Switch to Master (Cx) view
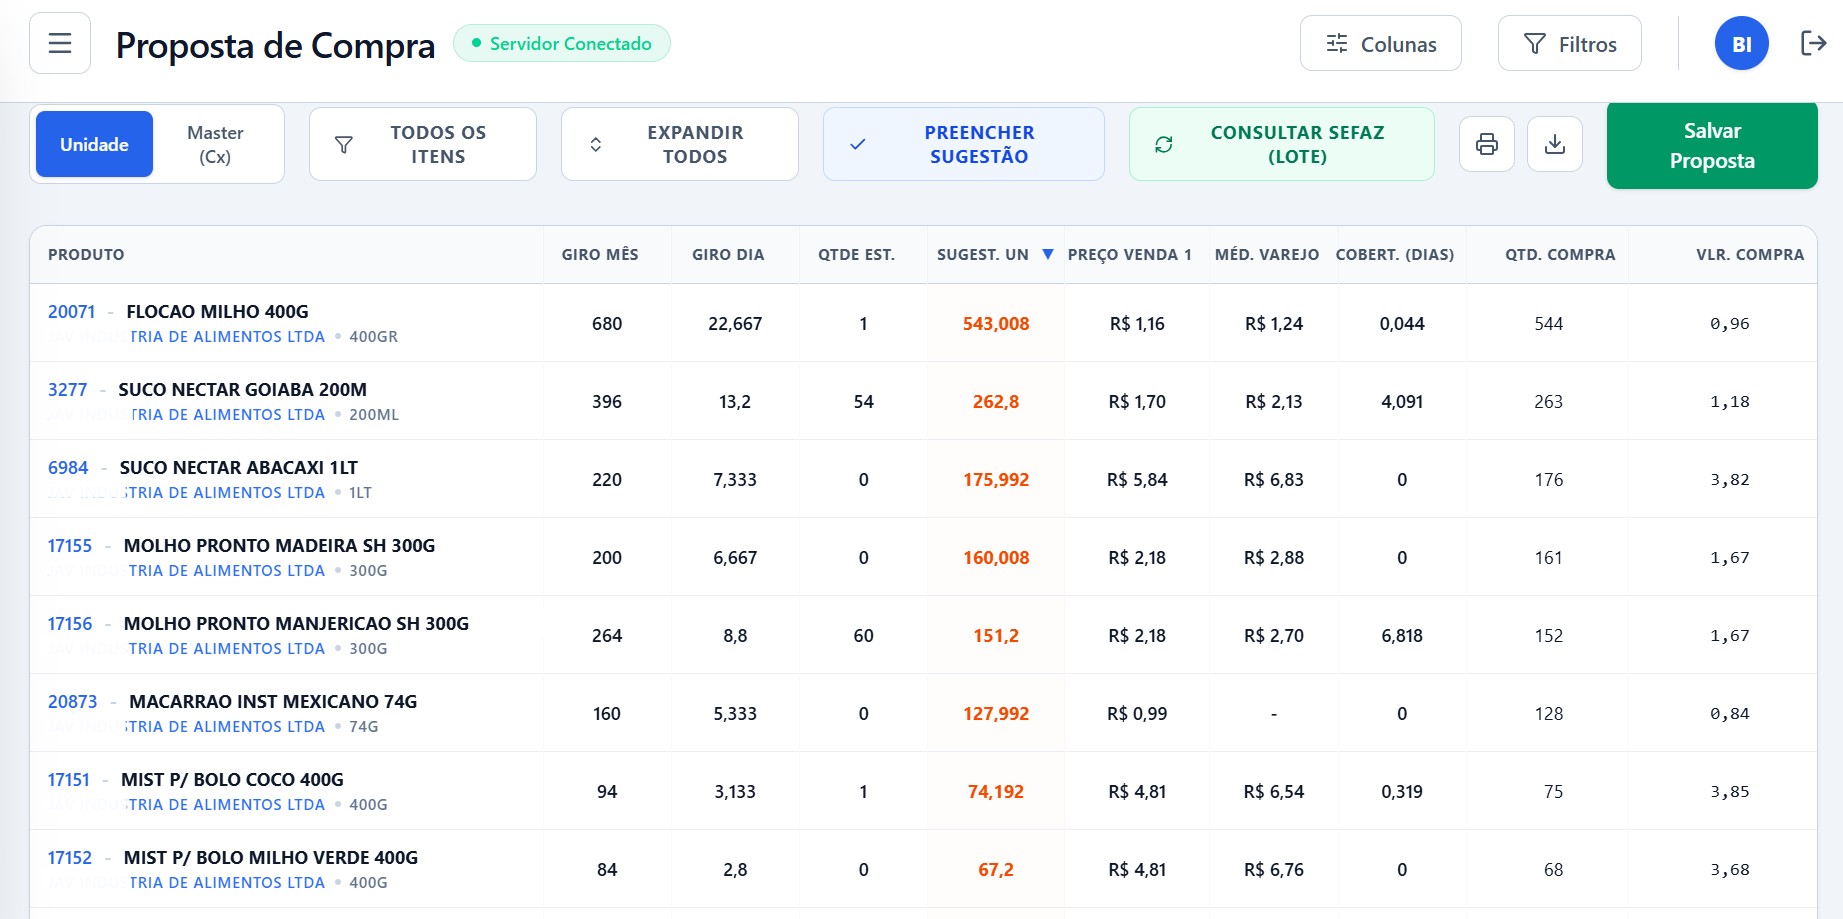This screenshot has width=1843, height=919. coord(215,144)
